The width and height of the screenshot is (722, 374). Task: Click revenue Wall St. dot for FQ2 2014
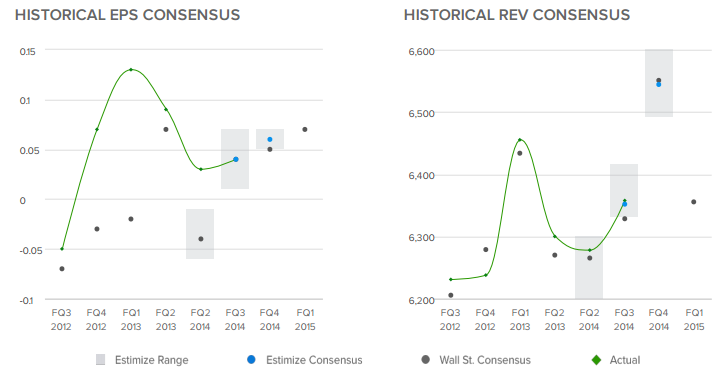pyautogui.click(x=589, y=258)
